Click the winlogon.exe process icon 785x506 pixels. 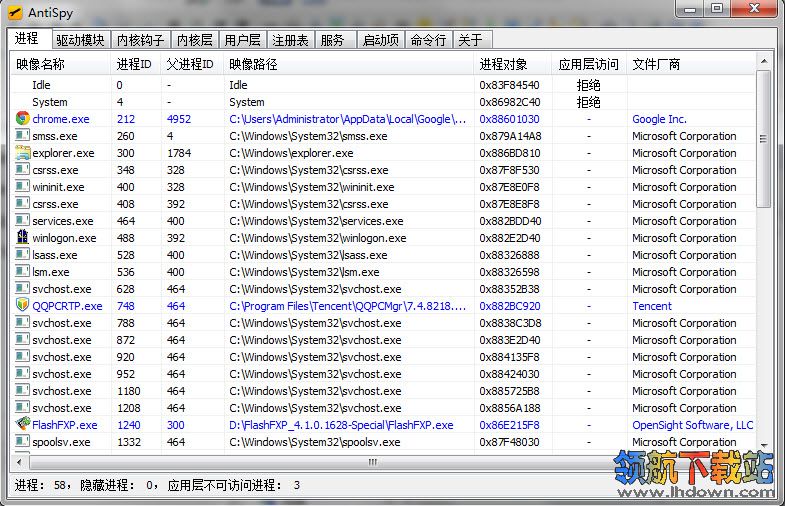tap(23, 237)
